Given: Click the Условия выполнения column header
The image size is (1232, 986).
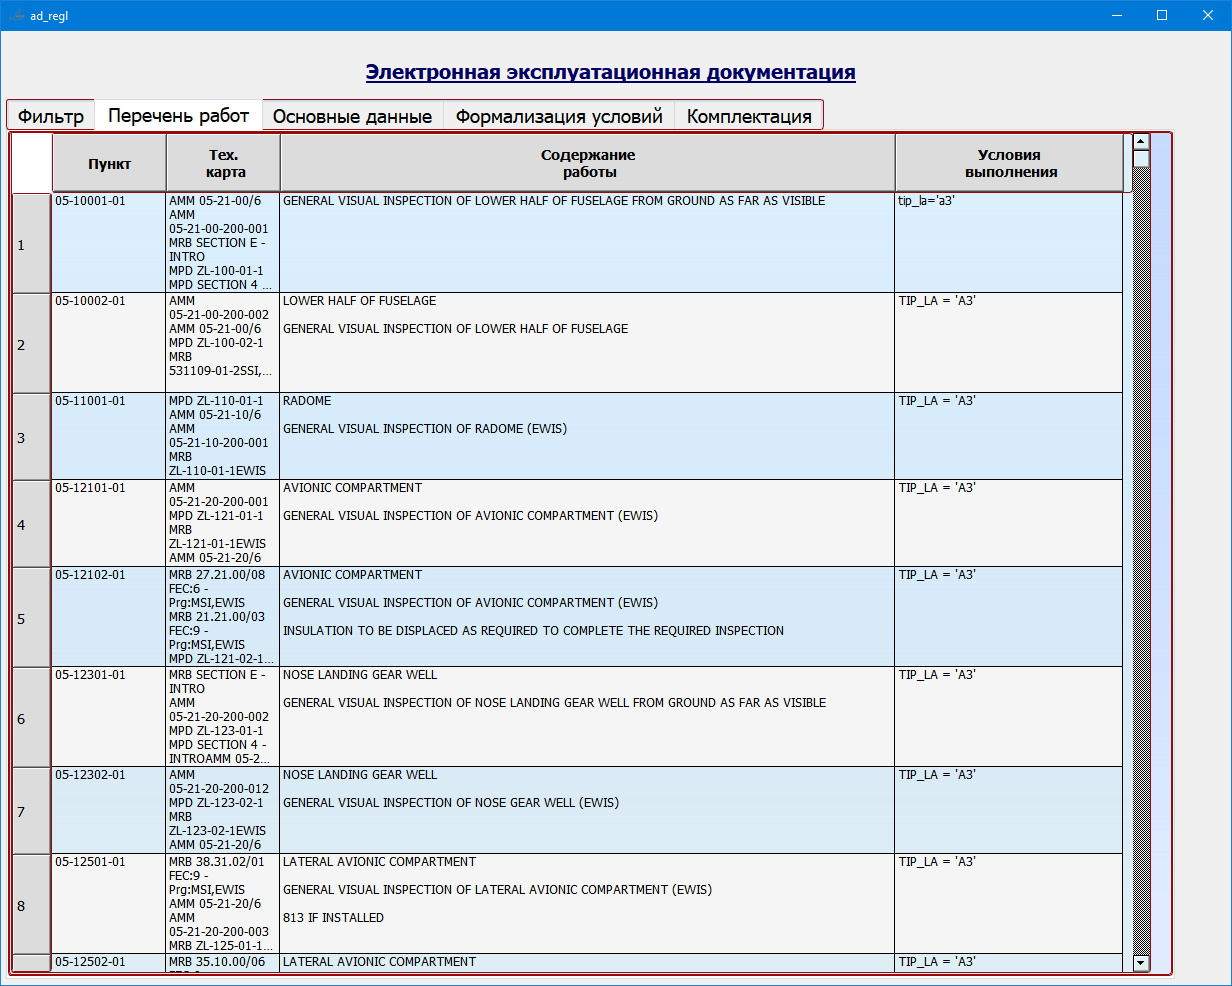Looking at the screenshot, I should 1009,163.
